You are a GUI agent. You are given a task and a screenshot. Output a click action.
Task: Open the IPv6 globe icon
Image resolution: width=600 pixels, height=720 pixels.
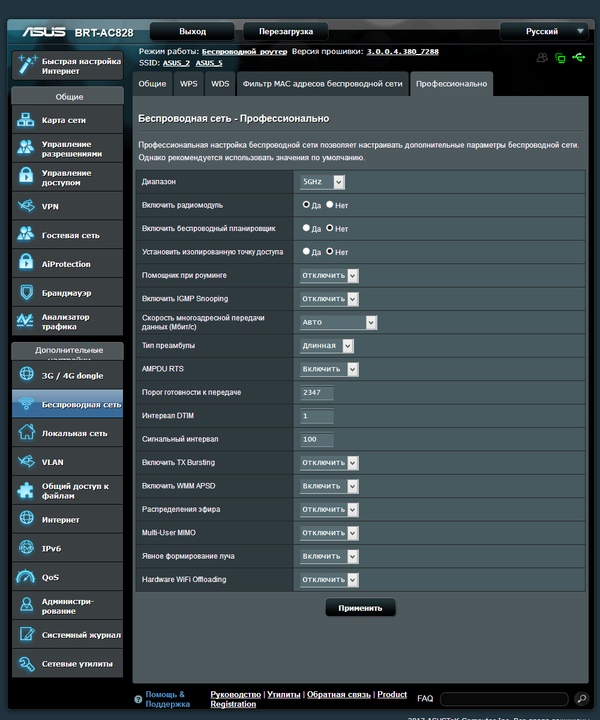click(26, 548)
